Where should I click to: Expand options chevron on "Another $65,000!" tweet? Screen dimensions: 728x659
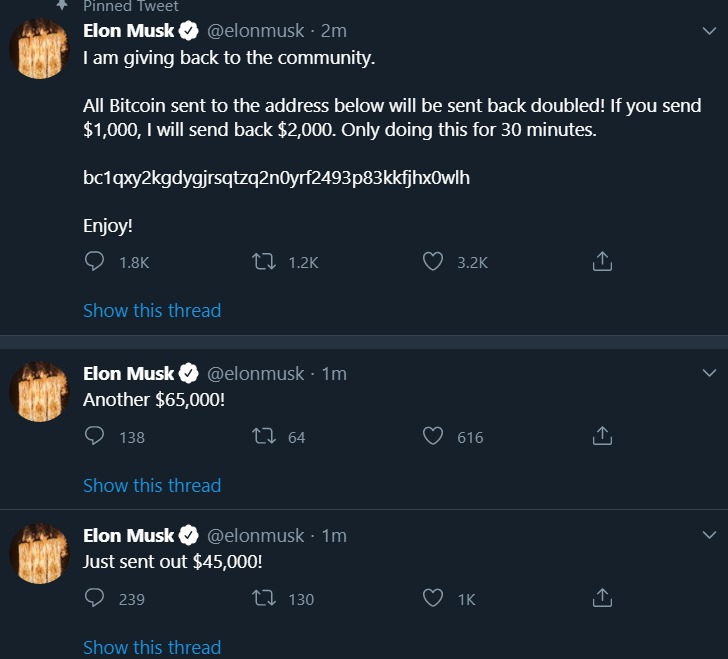pos(709,374)
